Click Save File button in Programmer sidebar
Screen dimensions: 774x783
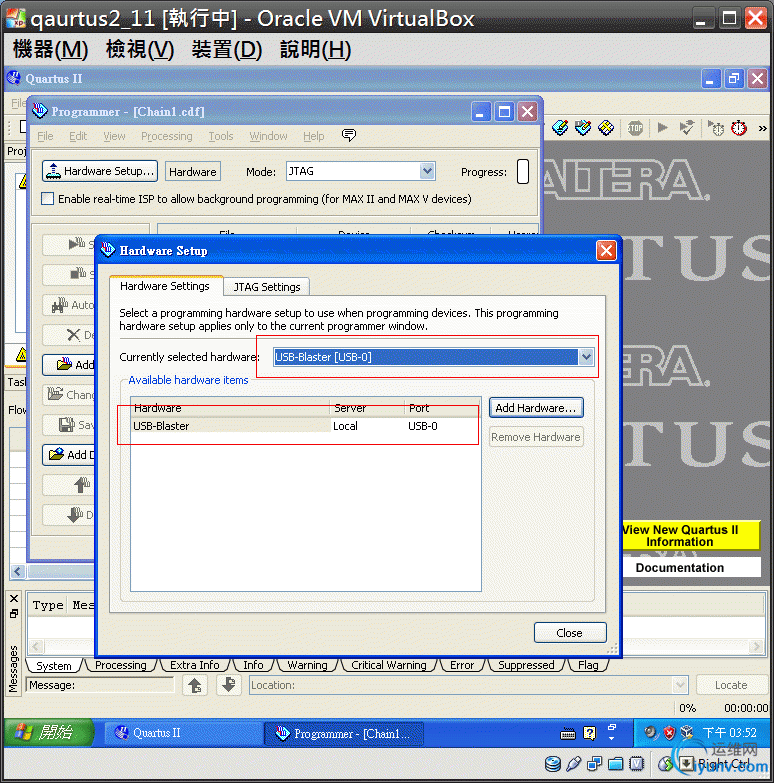point(69,425)
